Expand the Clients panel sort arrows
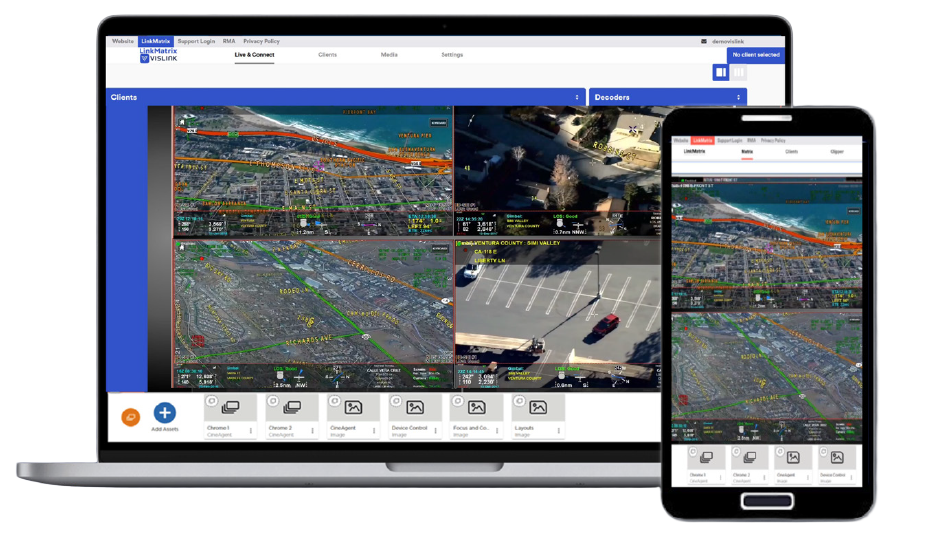This screenshot has height=557, width=929. 576,97
